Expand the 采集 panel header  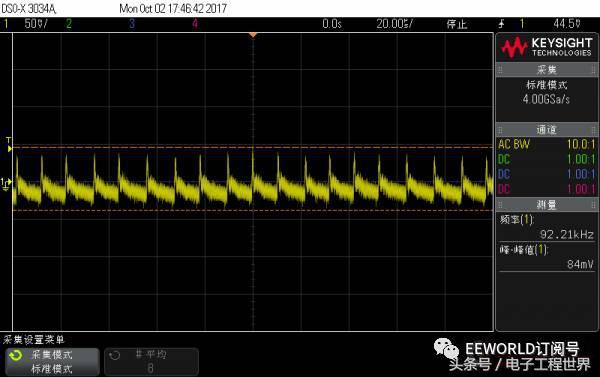coord(547,70)
